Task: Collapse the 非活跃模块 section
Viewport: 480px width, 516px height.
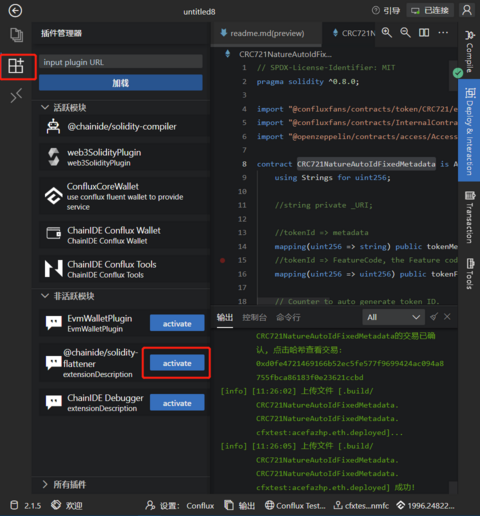Action: [67, 296]
